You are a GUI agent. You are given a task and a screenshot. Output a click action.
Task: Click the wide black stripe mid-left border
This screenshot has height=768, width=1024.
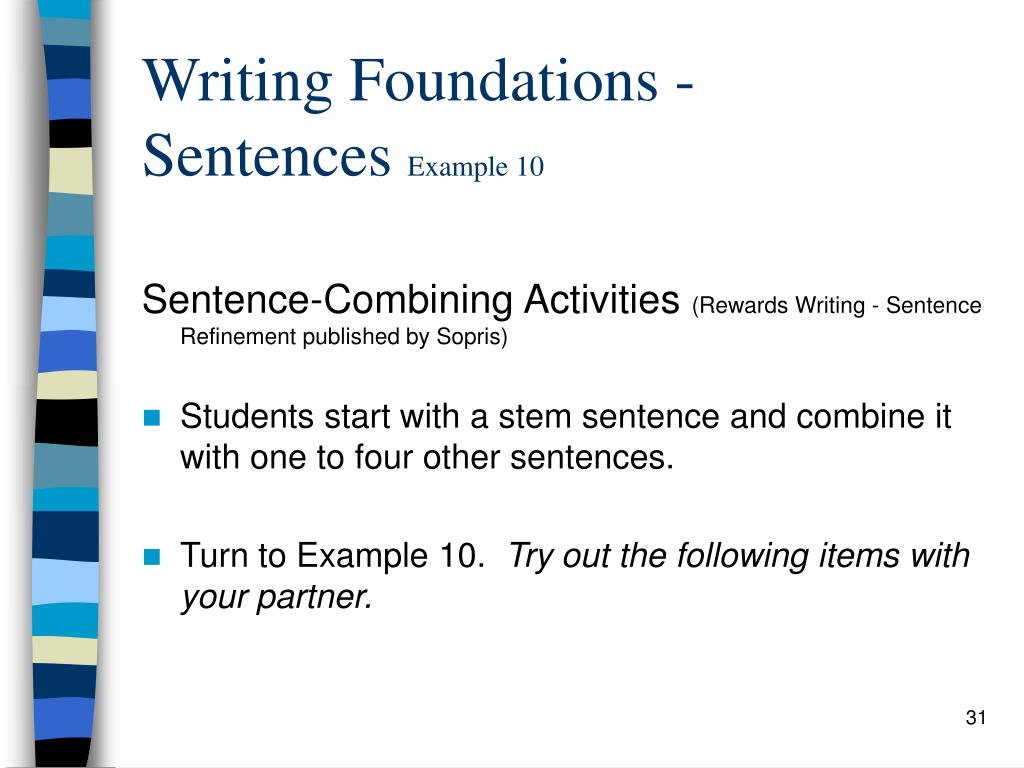66,422
